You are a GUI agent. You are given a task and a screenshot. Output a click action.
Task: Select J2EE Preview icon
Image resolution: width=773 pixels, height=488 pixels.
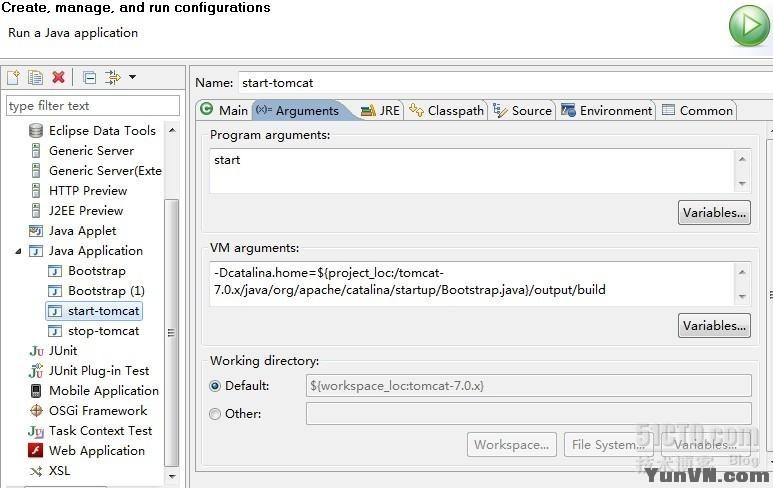pyautogui.click(x=36, y=210)
